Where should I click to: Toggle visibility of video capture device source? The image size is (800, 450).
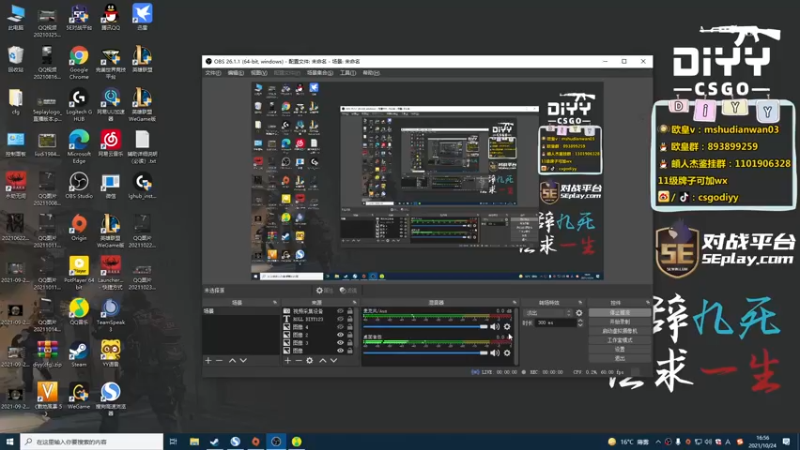pyautogui.click(x=340, y=311)
